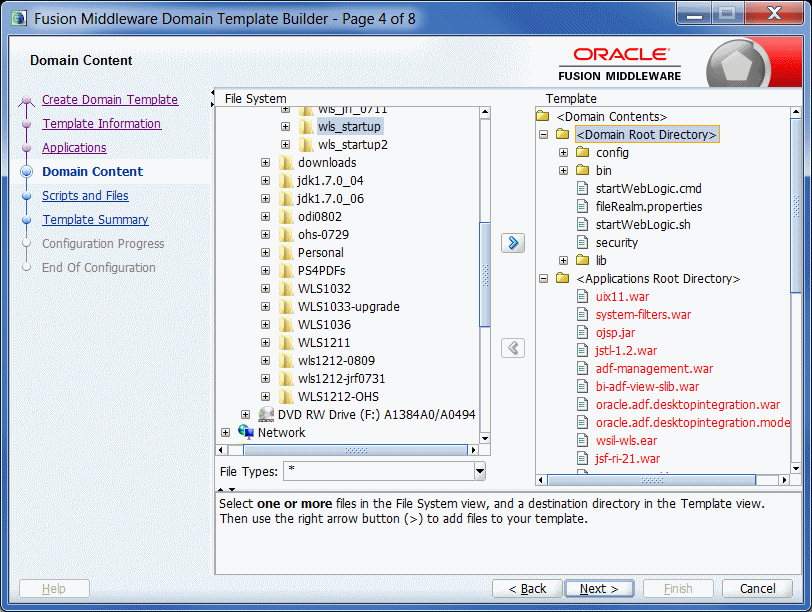Click the config folder icon
This screenshot has width=812, height=612.
click(583, 152)
